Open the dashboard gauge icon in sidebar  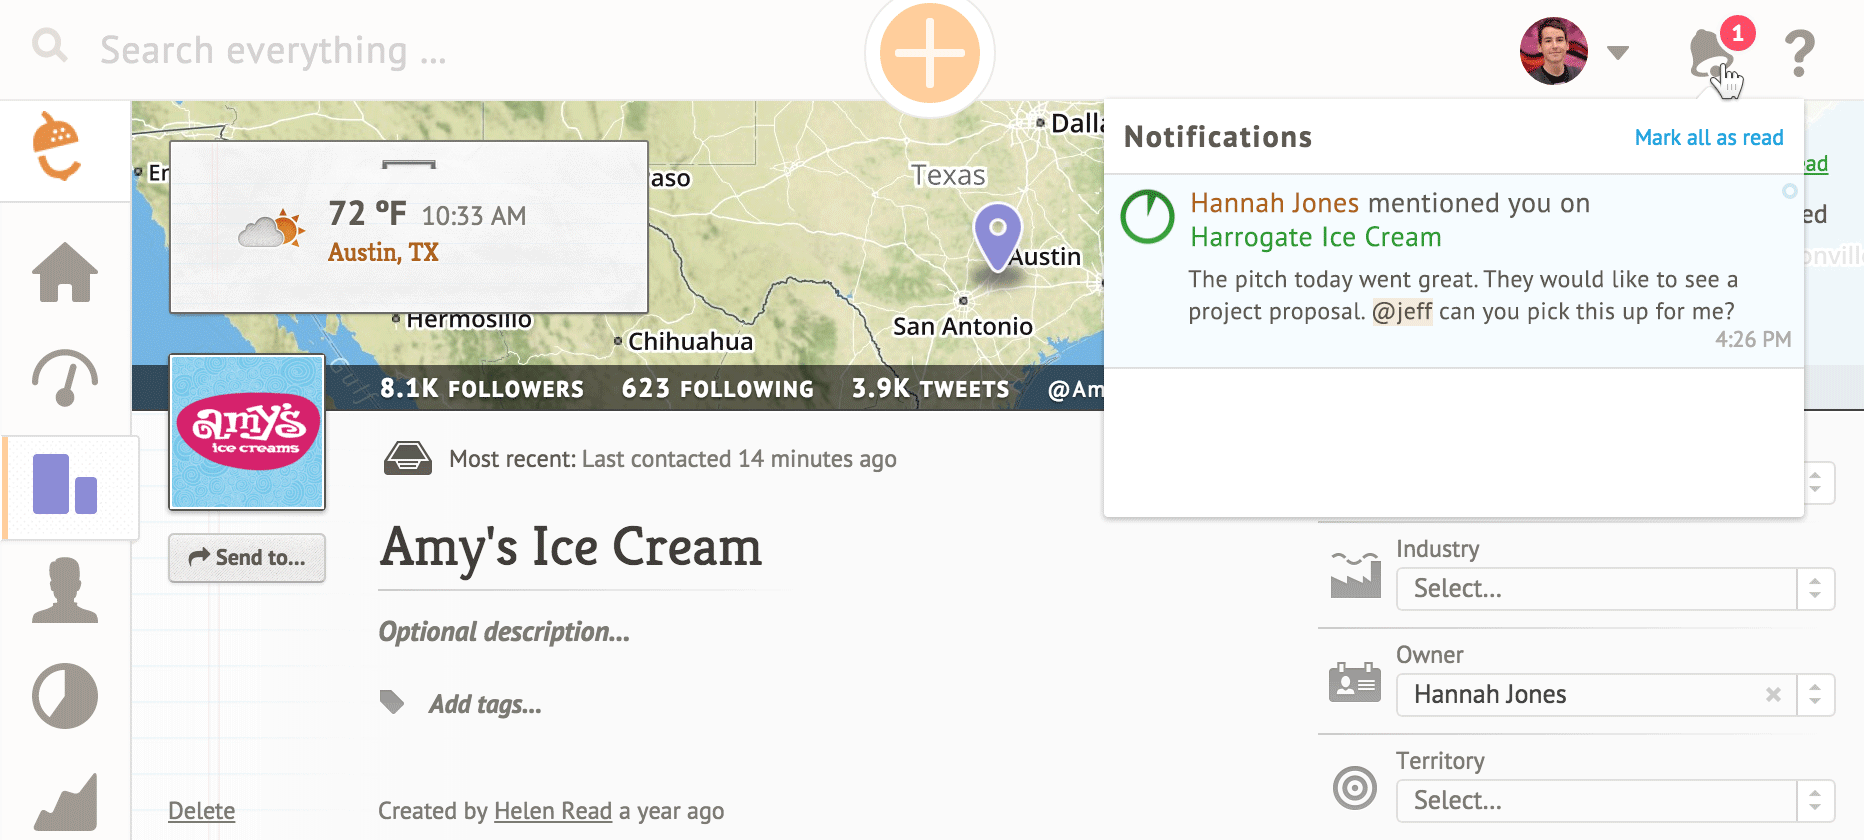pyautogui.click(x=65, y=378)
